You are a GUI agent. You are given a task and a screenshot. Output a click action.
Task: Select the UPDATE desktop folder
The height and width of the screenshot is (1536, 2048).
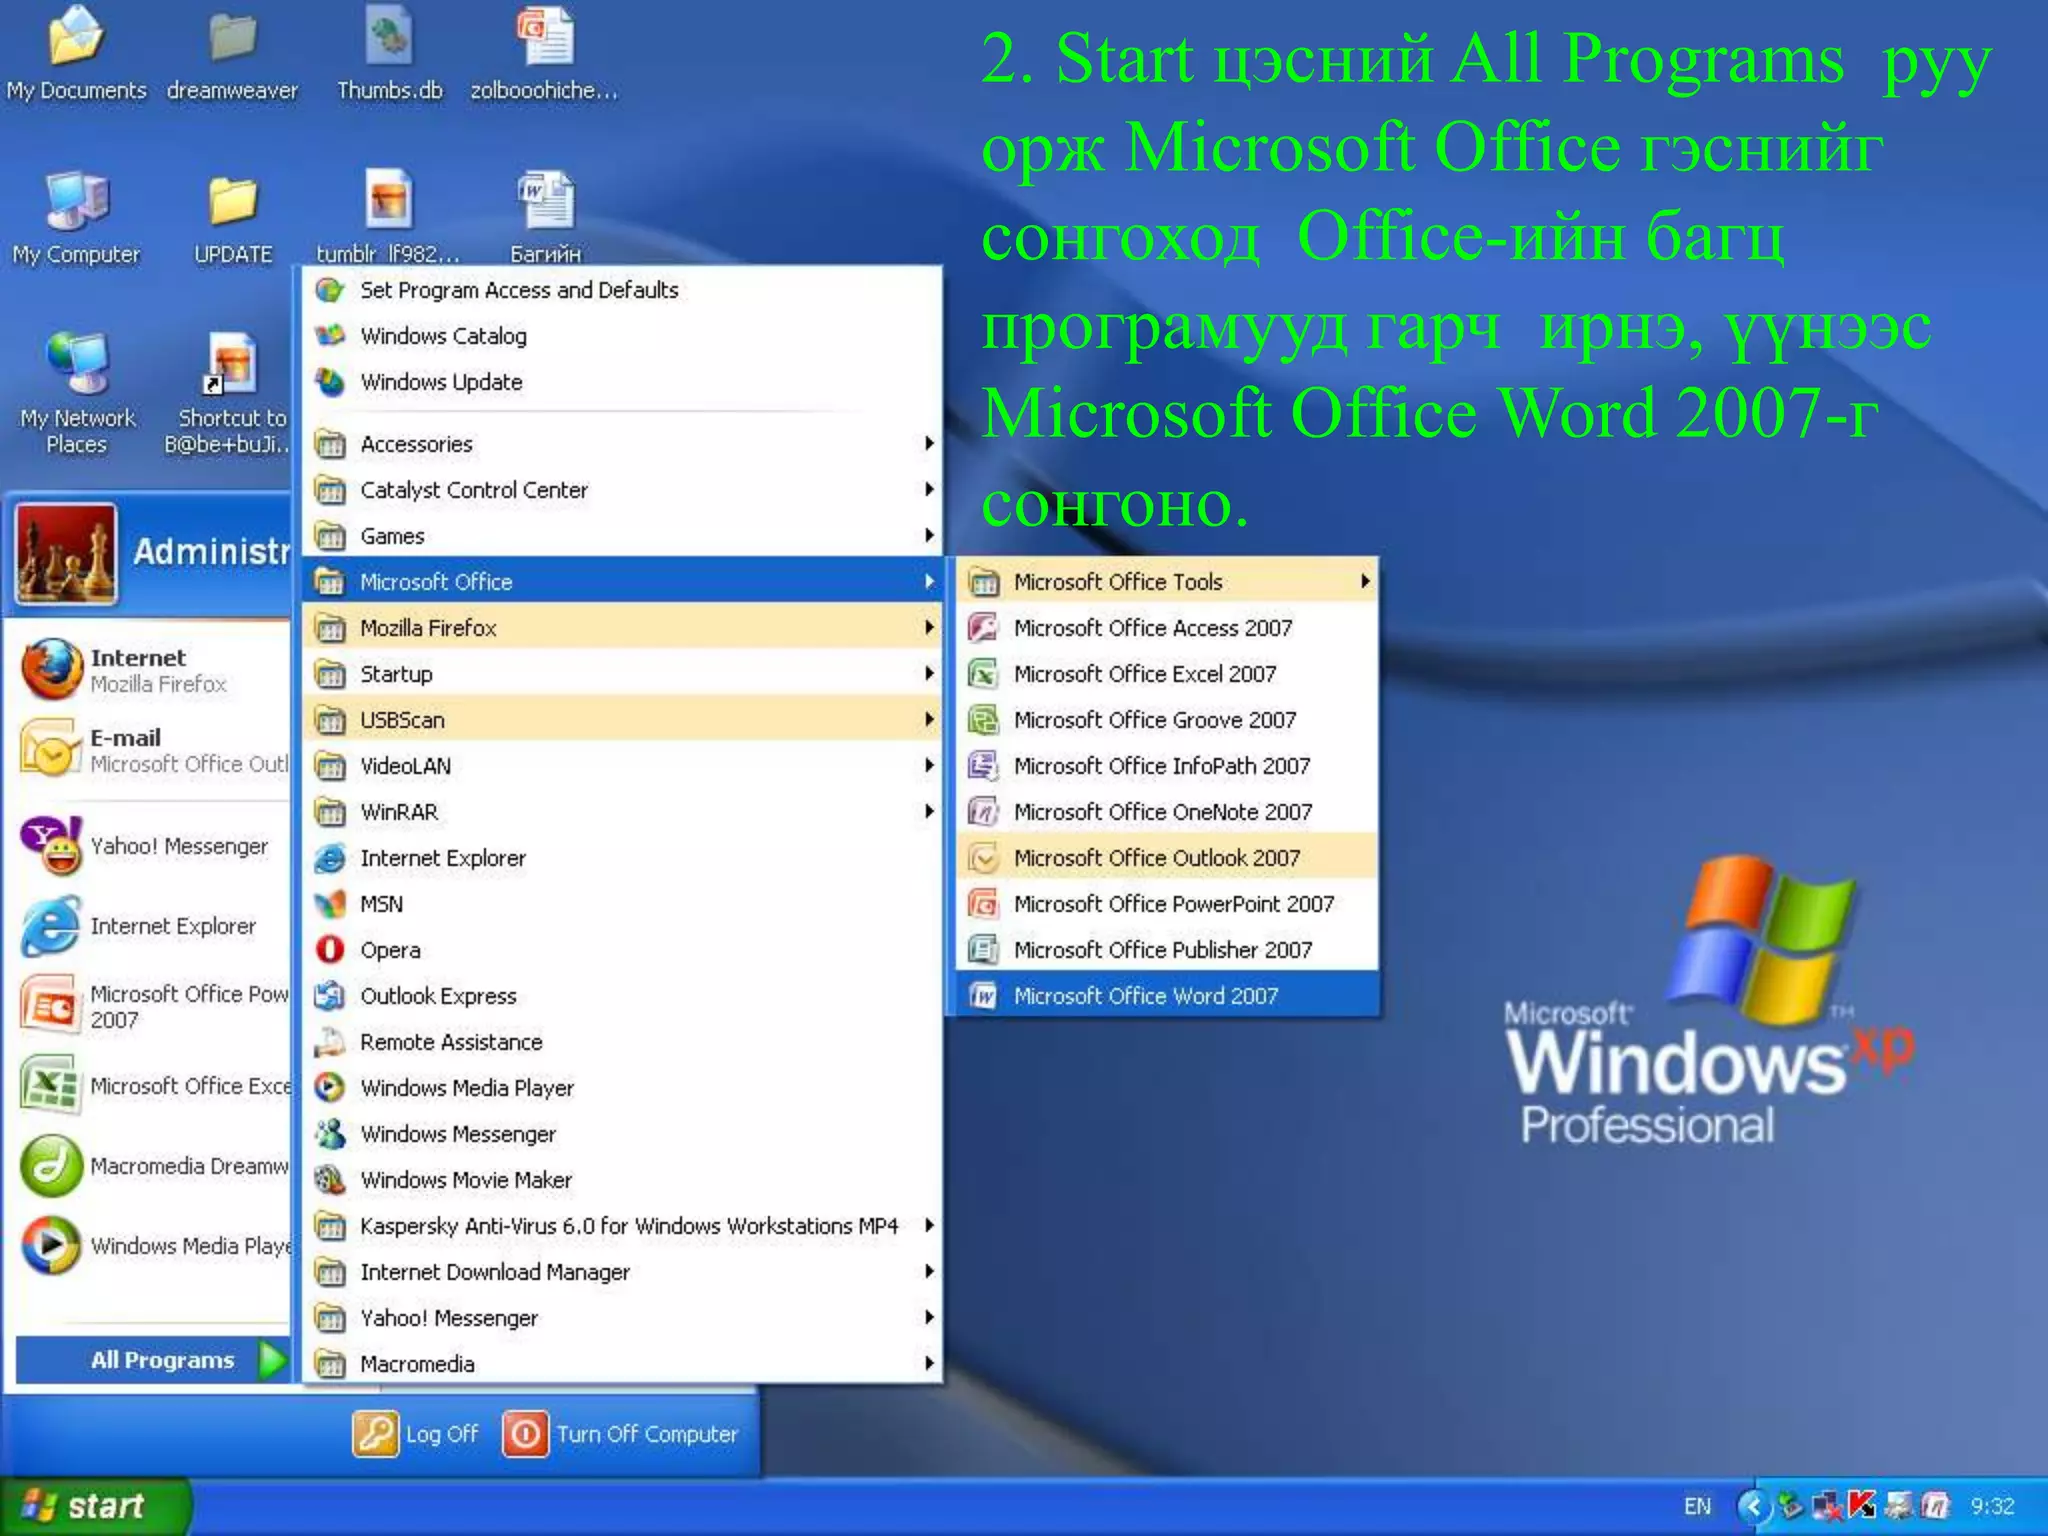coord(233,218)
